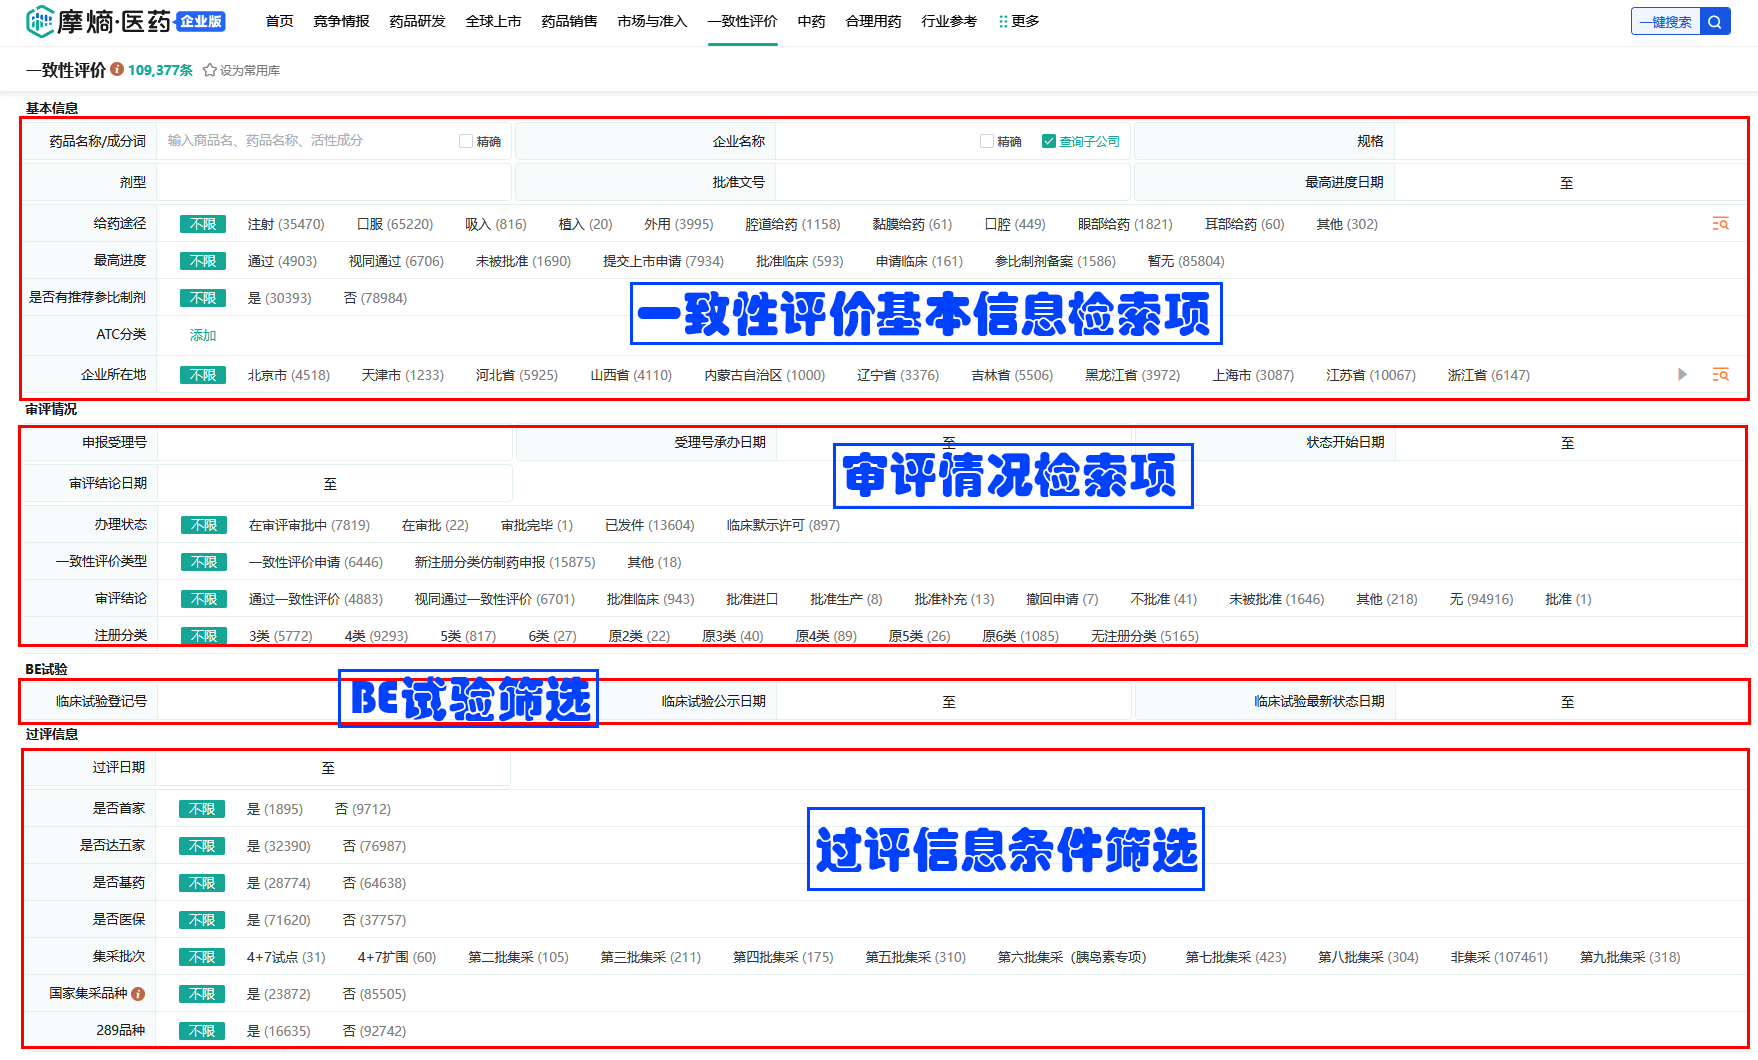This screenshot has height=1060, width=1758.
Task: Filter 企业所在地 by 江苏省 (10067)
Action: tap(1371, 375)
